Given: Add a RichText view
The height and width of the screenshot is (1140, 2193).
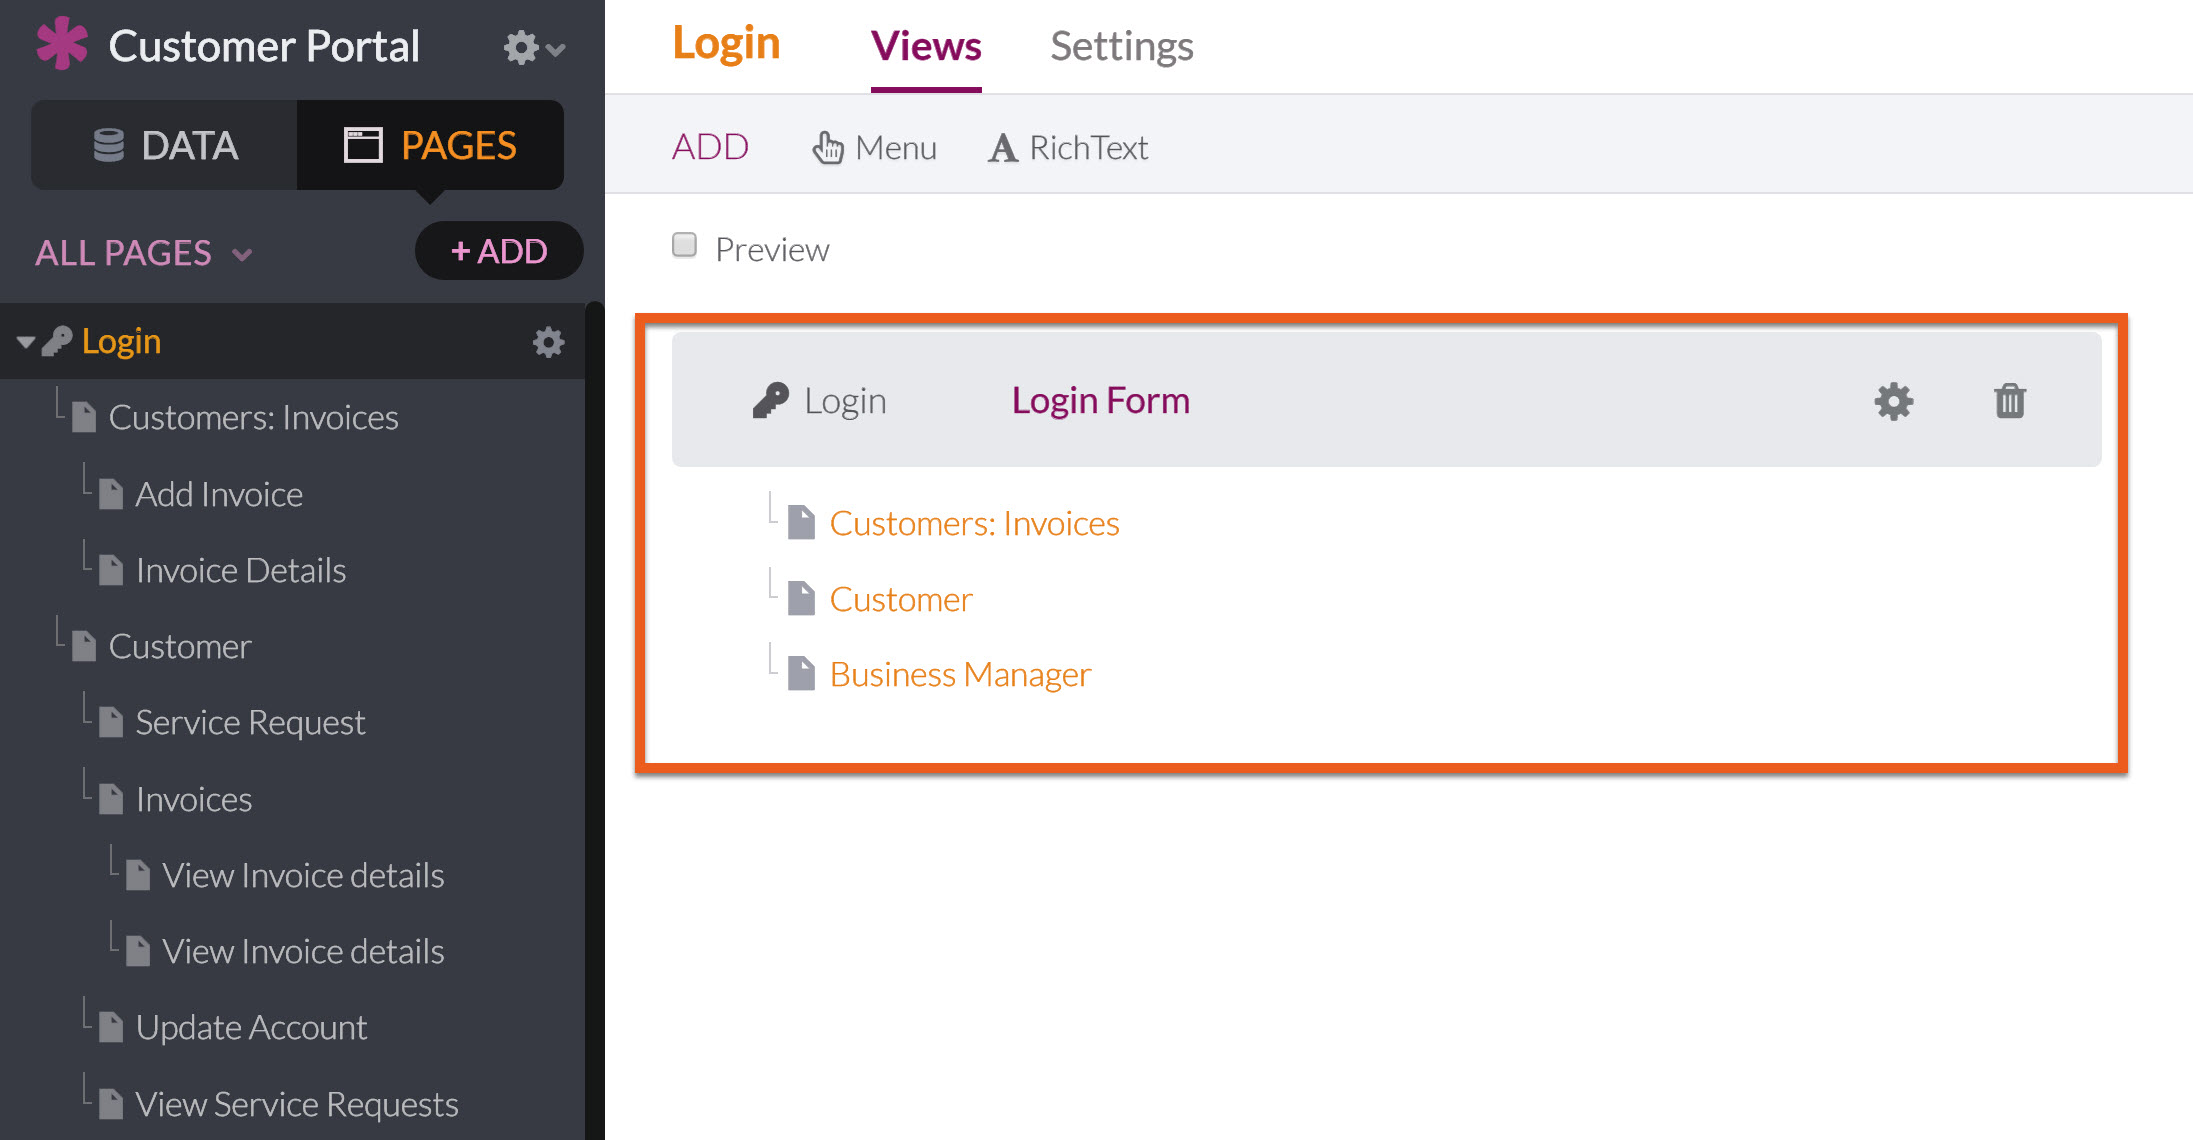Looking at the screenshot, I should [1068, 148].
